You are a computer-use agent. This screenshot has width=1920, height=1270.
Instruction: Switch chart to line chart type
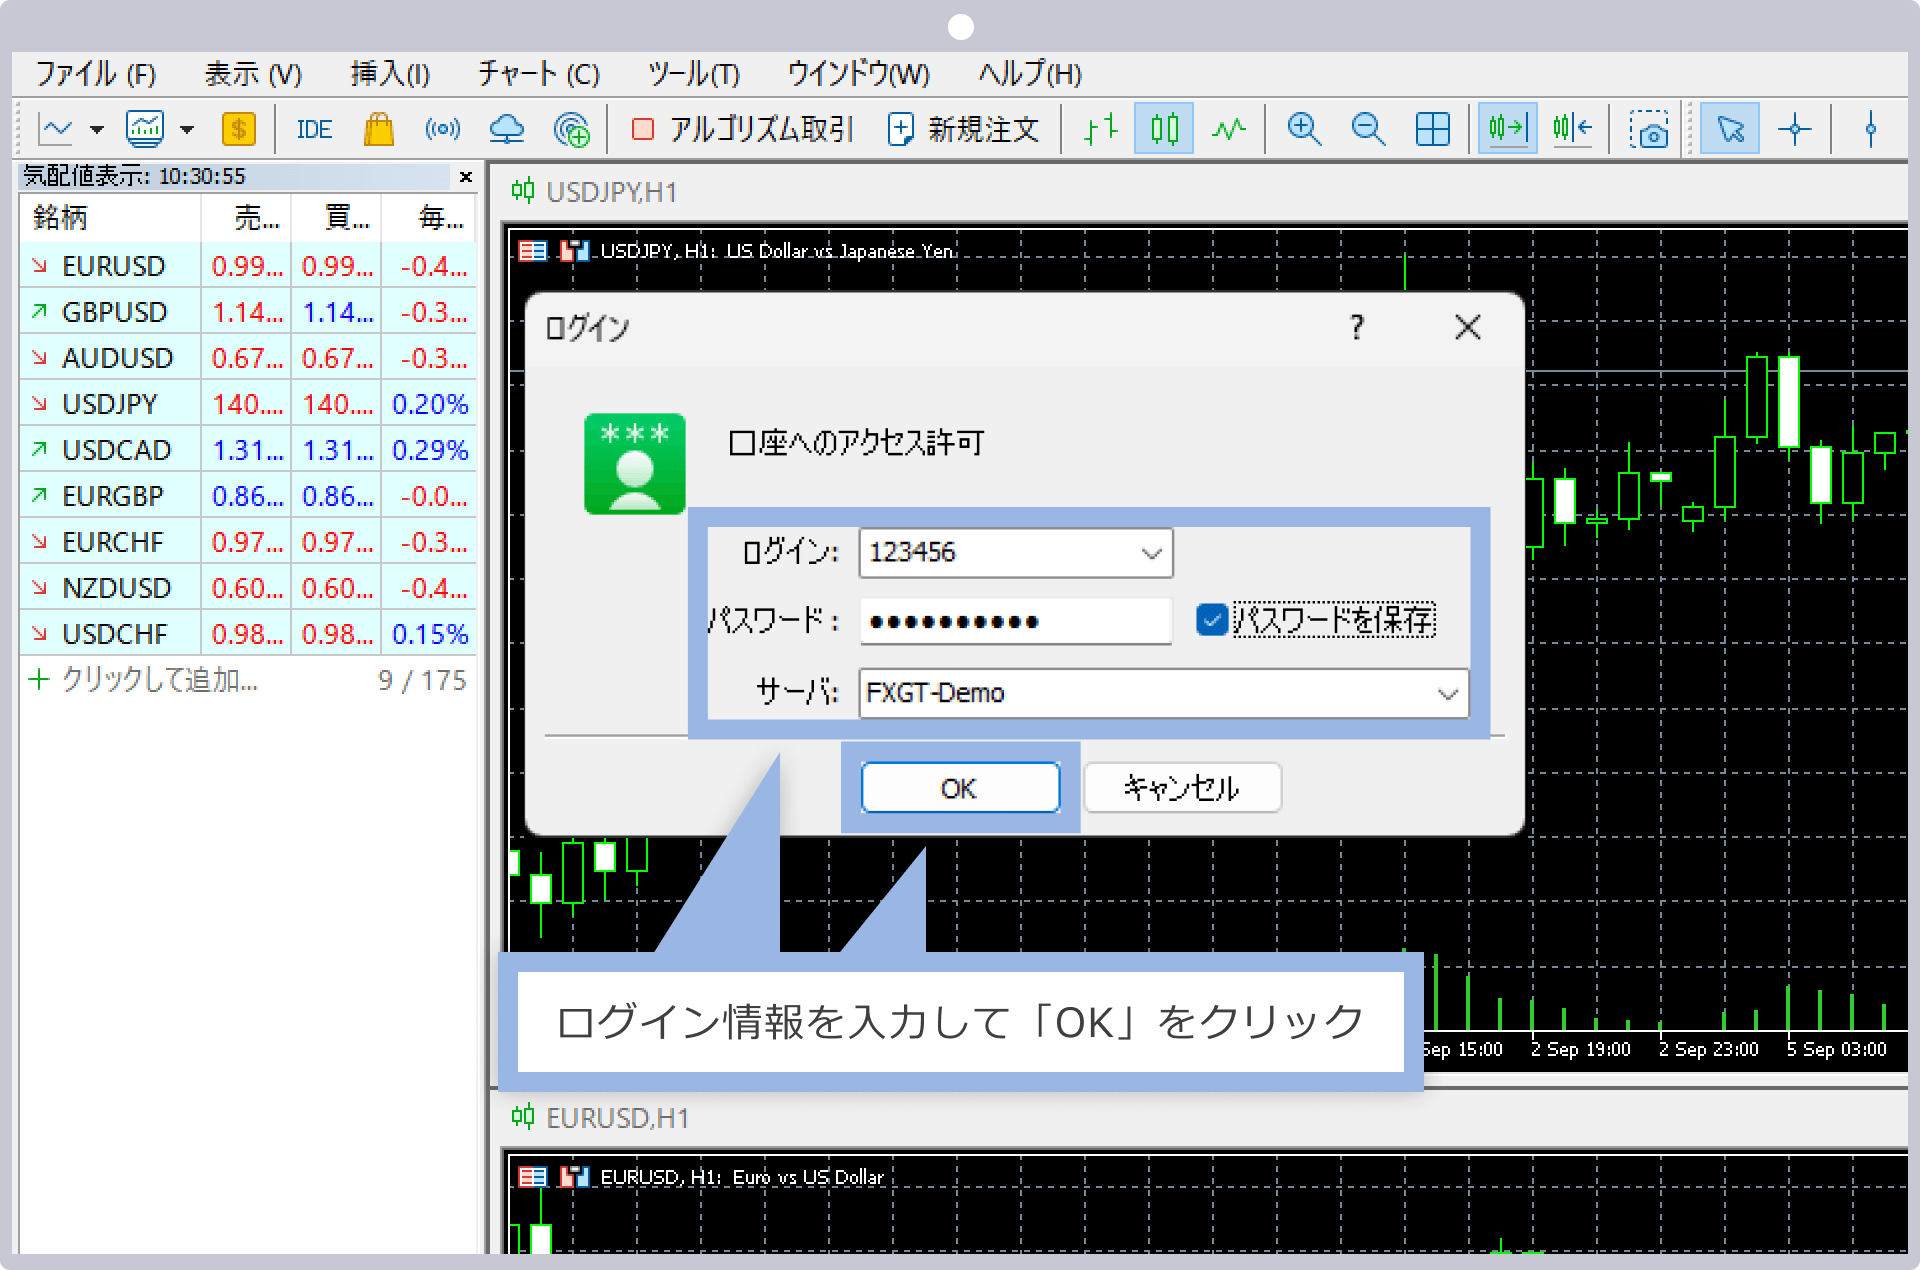[x=1228, y=128]
